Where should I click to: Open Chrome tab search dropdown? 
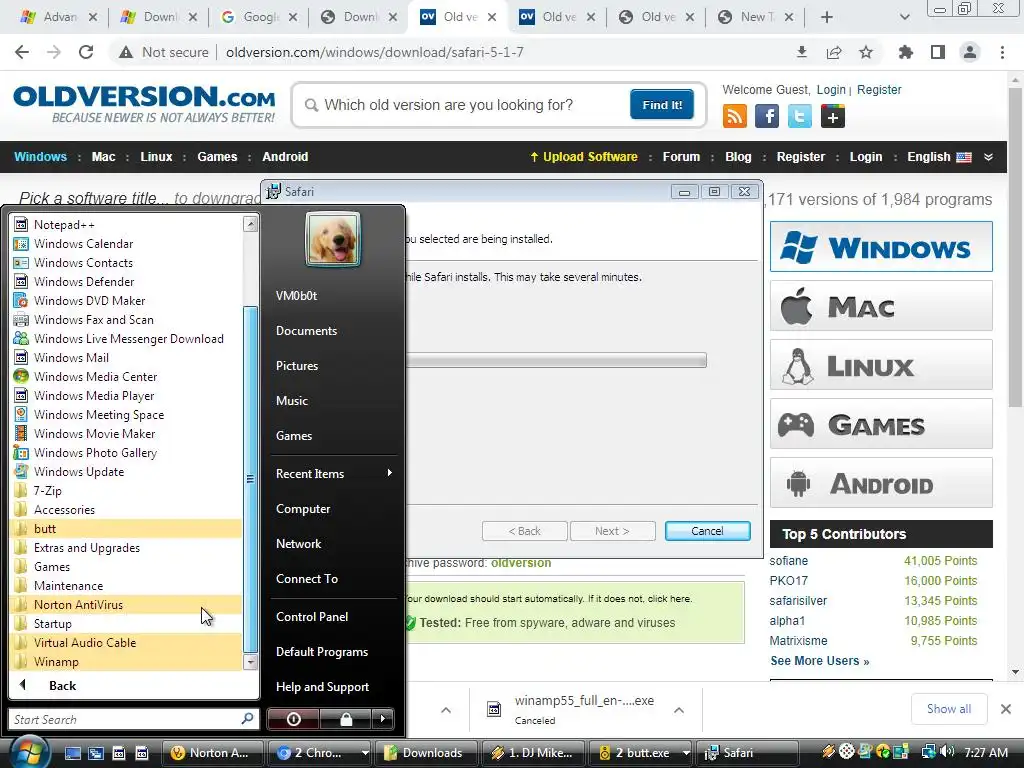pyautogui.click(x=904, y=17)
